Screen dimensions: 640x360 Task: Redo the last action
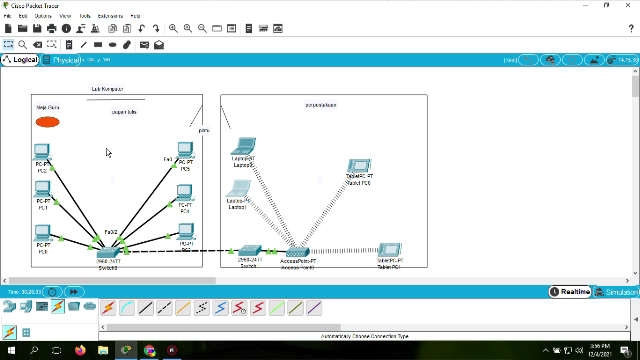click(x=156, y=28)
